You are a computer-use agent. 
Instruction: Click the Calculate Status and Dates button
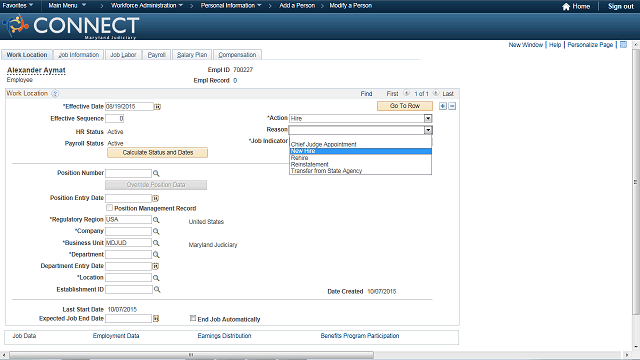(158, 153)
